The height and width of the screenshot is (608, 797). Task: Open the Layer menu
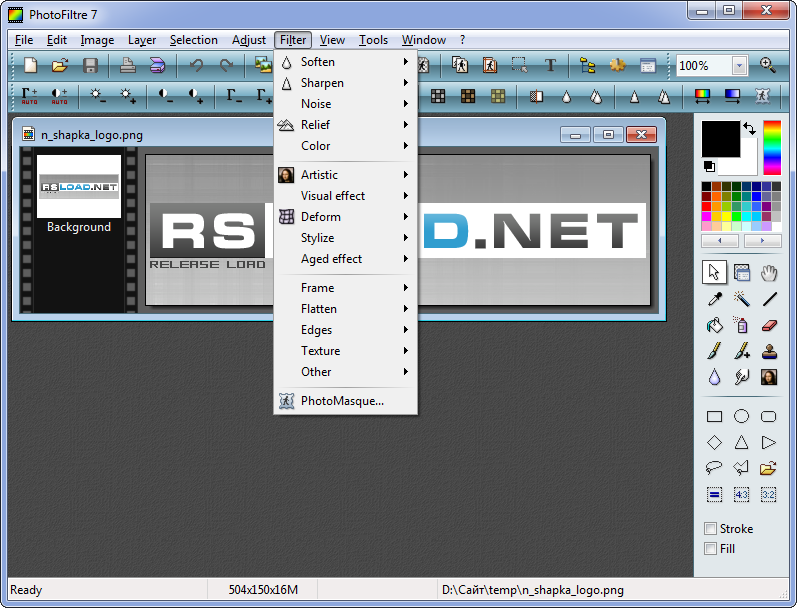(142, 40)
